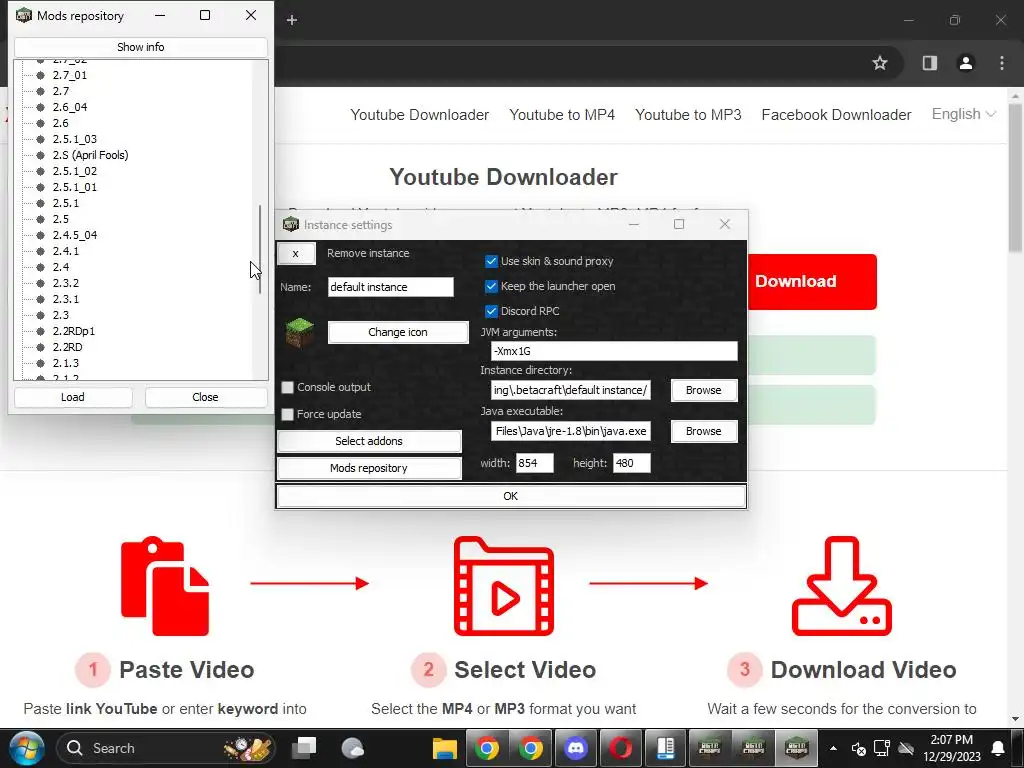Click the grass block instance icon

pos(300,332)
